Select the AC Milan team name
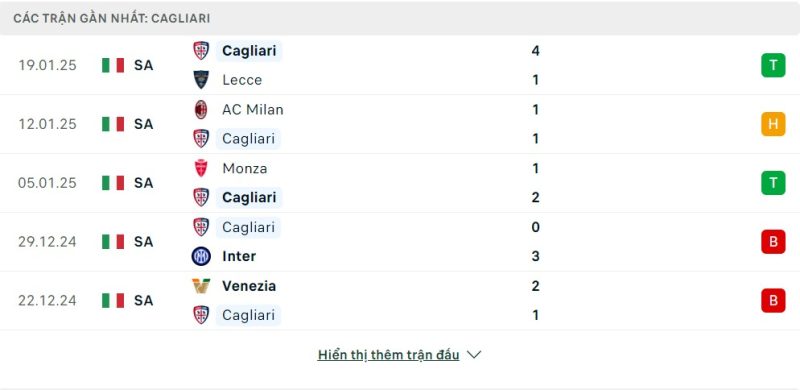Screen dimensions: 800x390 point(253,110)
